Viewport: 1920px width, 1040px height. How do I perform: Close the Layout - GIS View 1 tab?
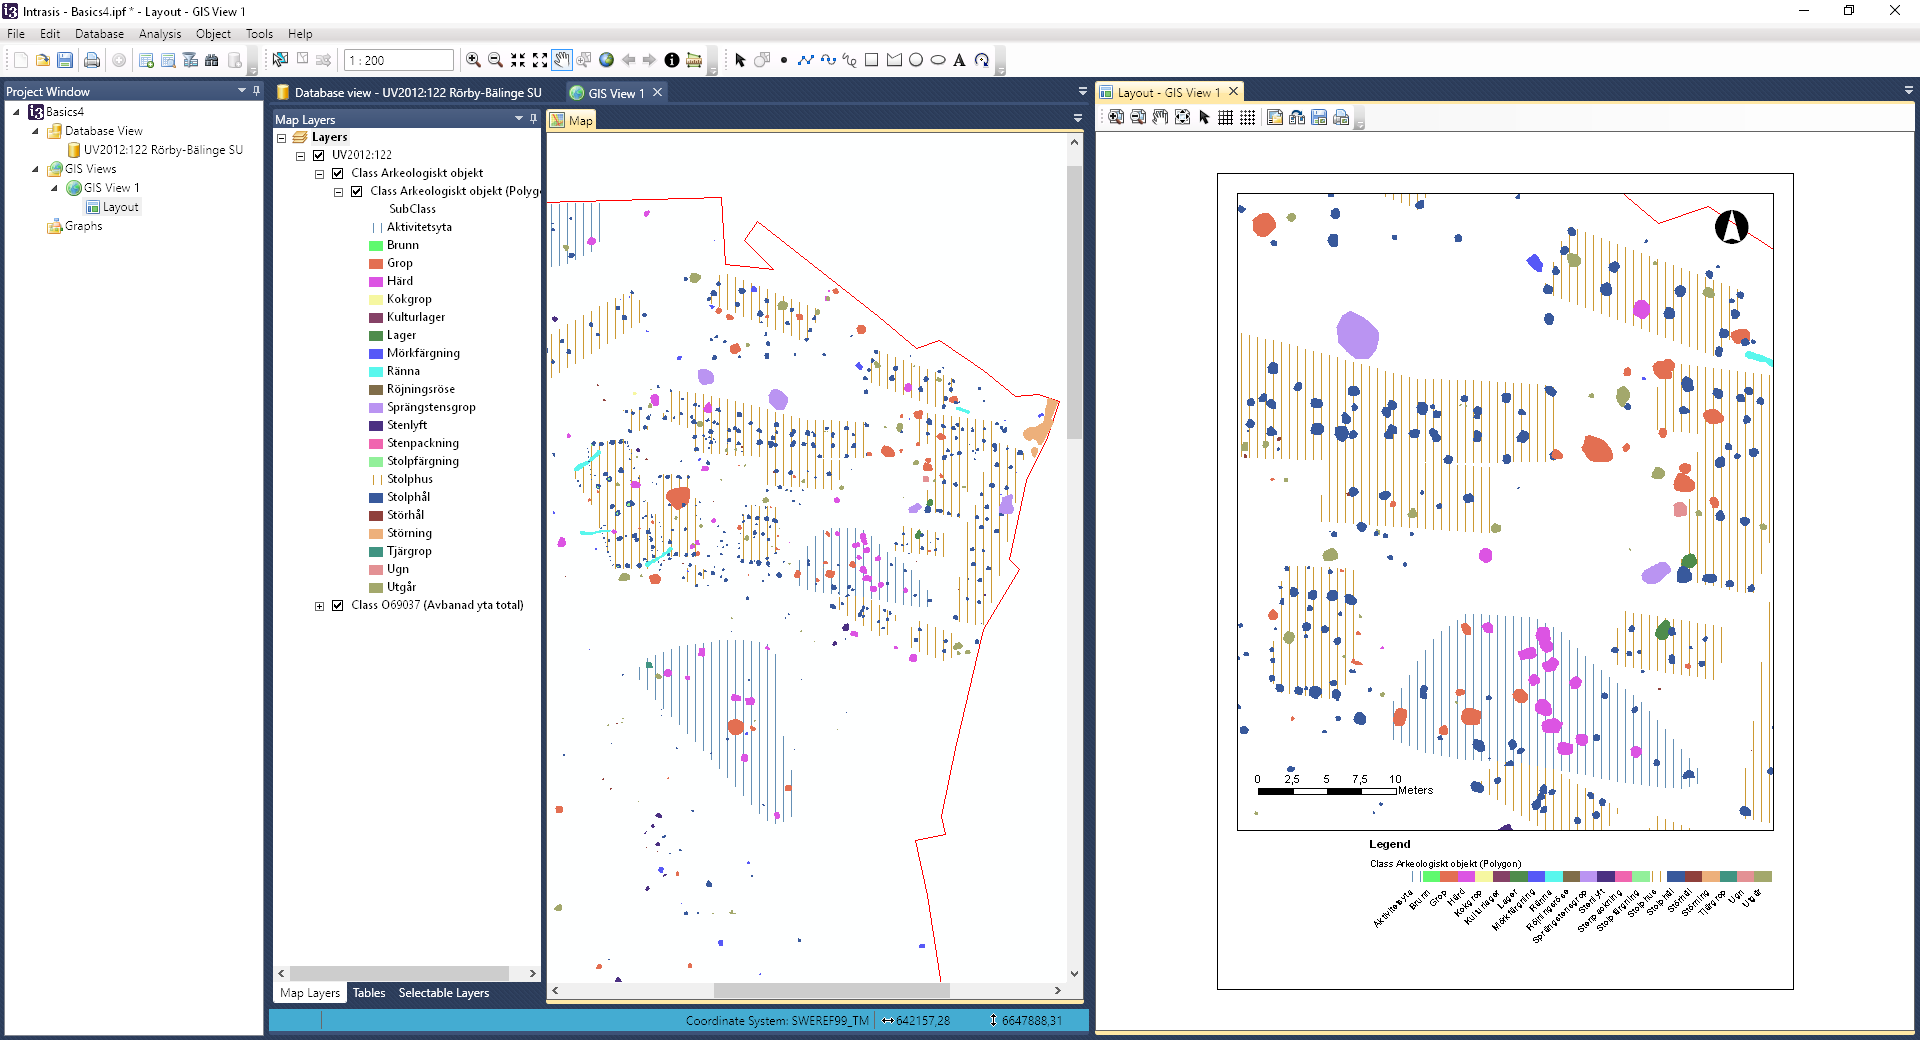pos(1234,92)
